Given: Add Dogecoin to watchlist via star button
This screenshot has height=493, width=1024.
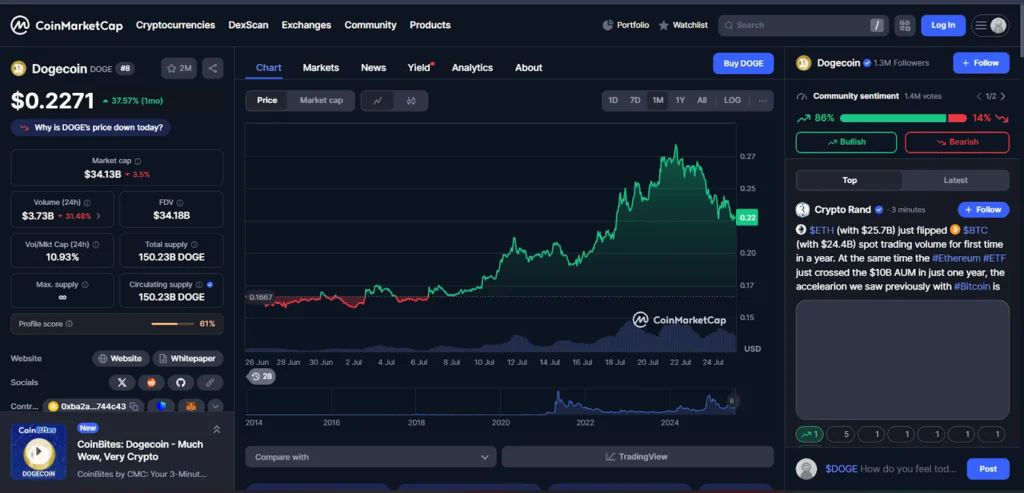Looking at the screenshot, I should (x=179, y=68).
